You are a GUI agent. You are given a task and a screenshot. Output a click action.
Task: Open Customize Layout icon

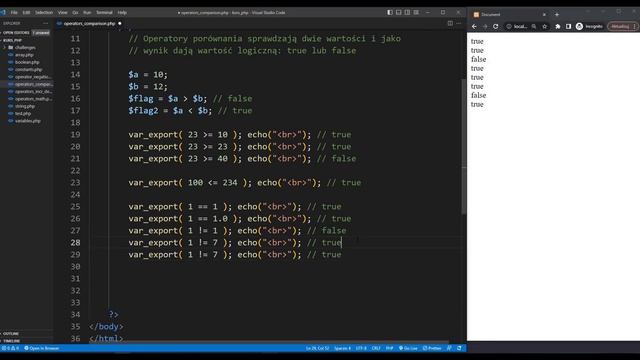tap(416, 13)
